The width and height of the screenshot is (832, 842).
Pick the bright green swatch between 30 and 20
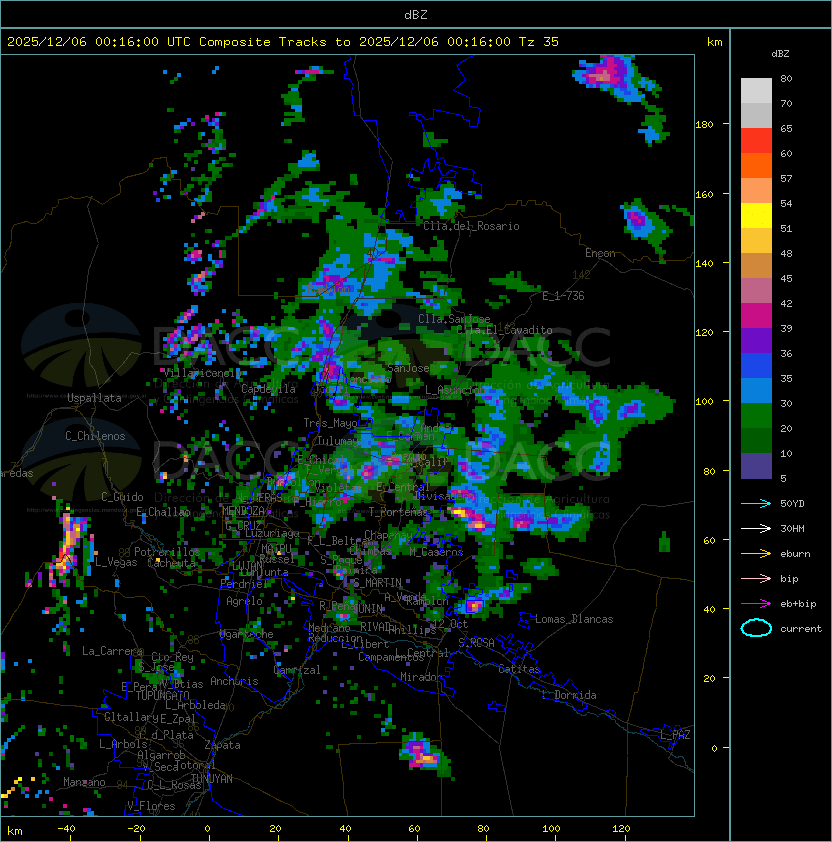click(756, 416)
